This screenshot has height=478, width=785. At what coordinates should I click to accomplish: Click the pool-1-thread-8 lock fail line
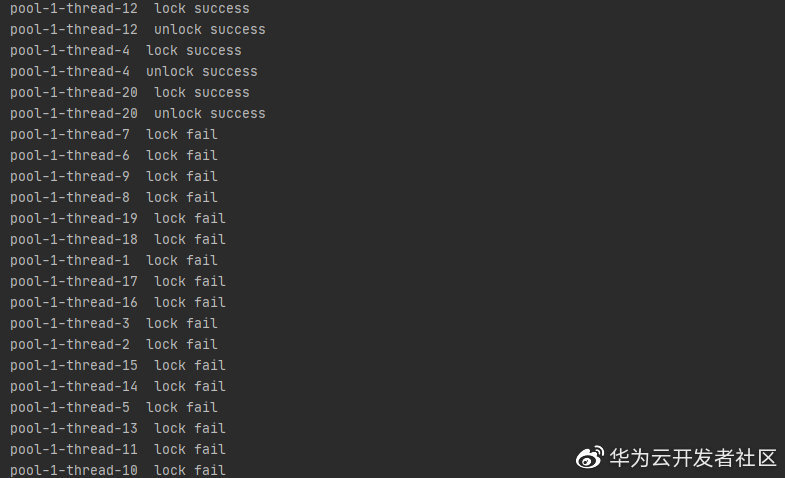[x=114, y=198]
